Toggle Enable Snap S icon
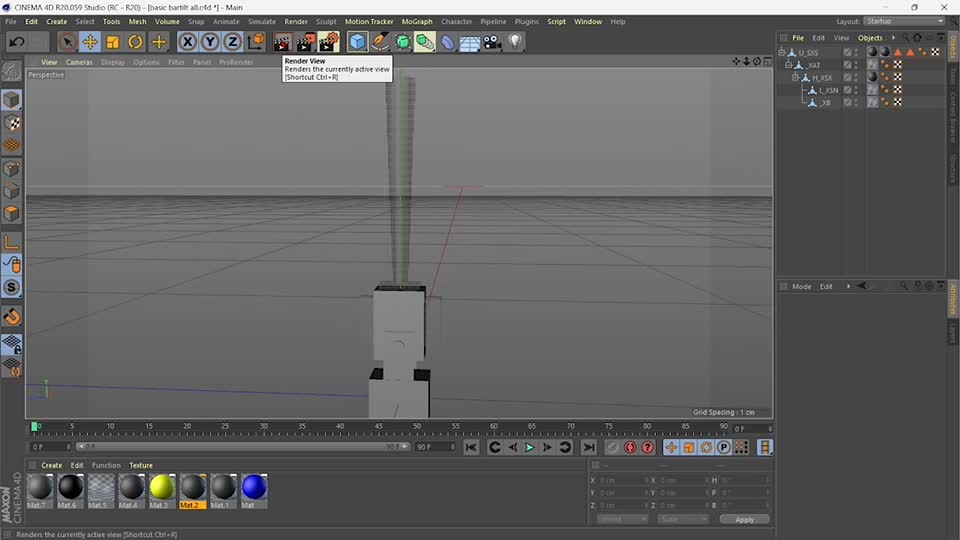The height and width of the screenshot is (540, 960). [x=11, y=287]
